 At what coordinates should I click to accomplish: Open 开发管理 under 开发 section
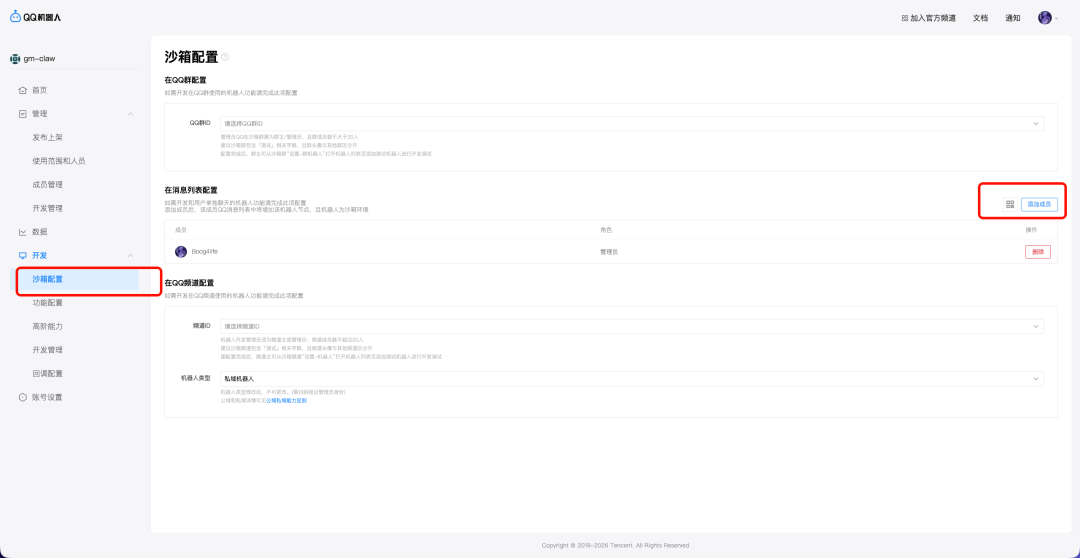tap(48, 350)
